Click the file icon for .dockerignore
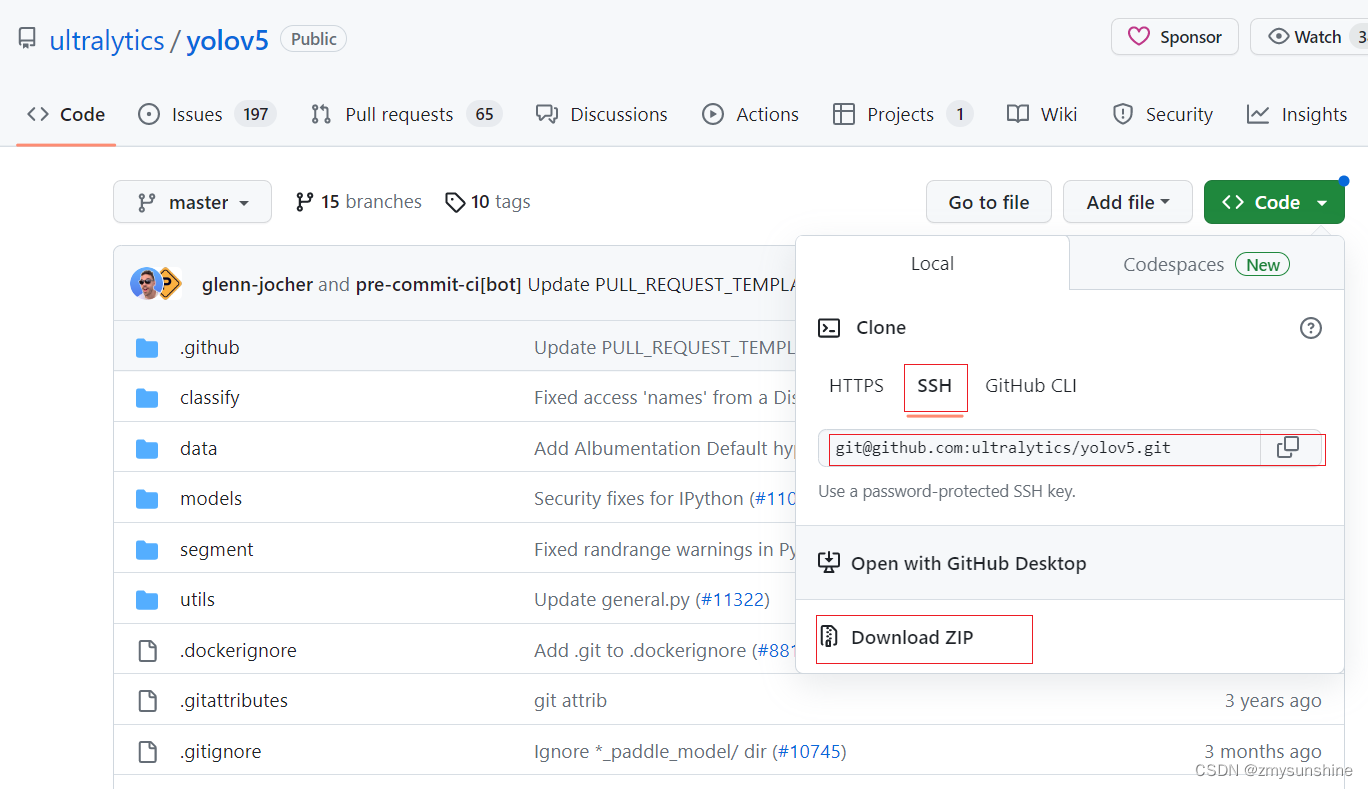 tap(147, 651)
